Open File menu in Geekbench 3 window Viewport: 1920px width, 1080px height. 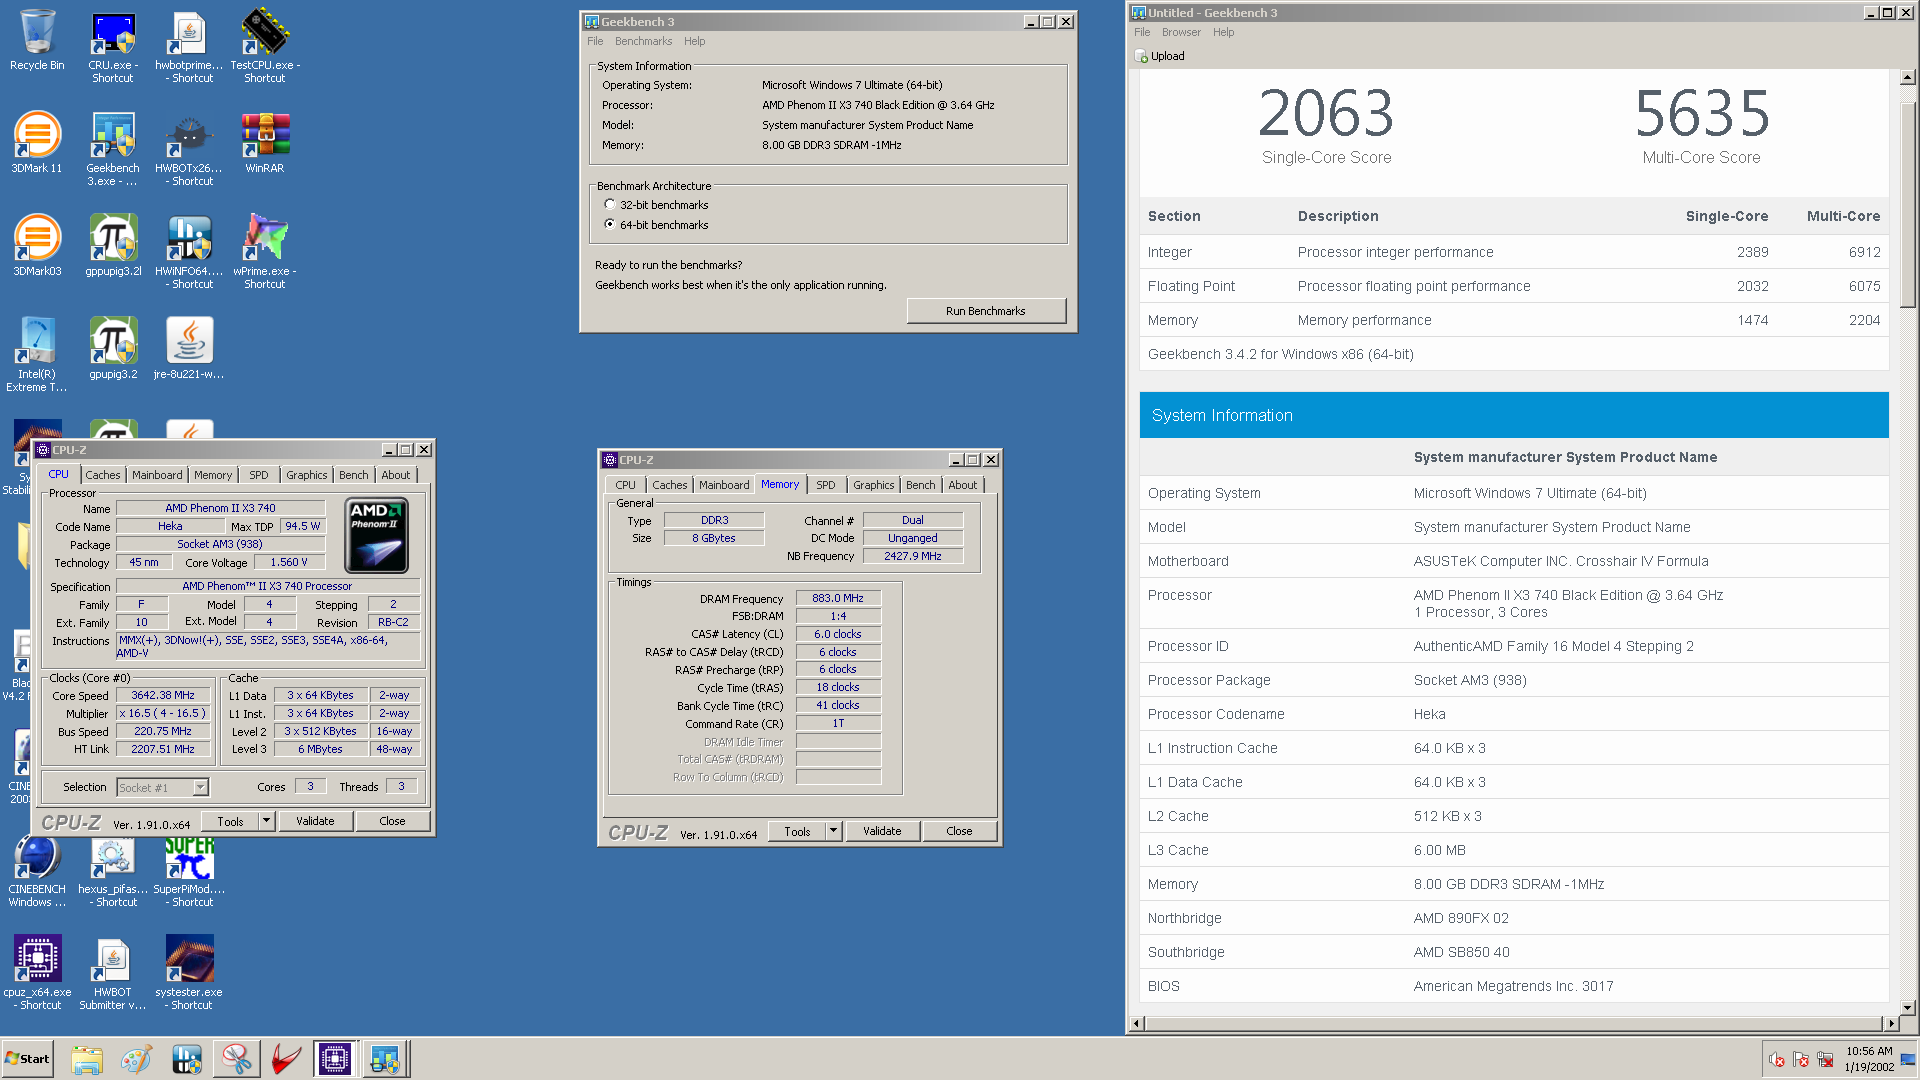[595, 41]
